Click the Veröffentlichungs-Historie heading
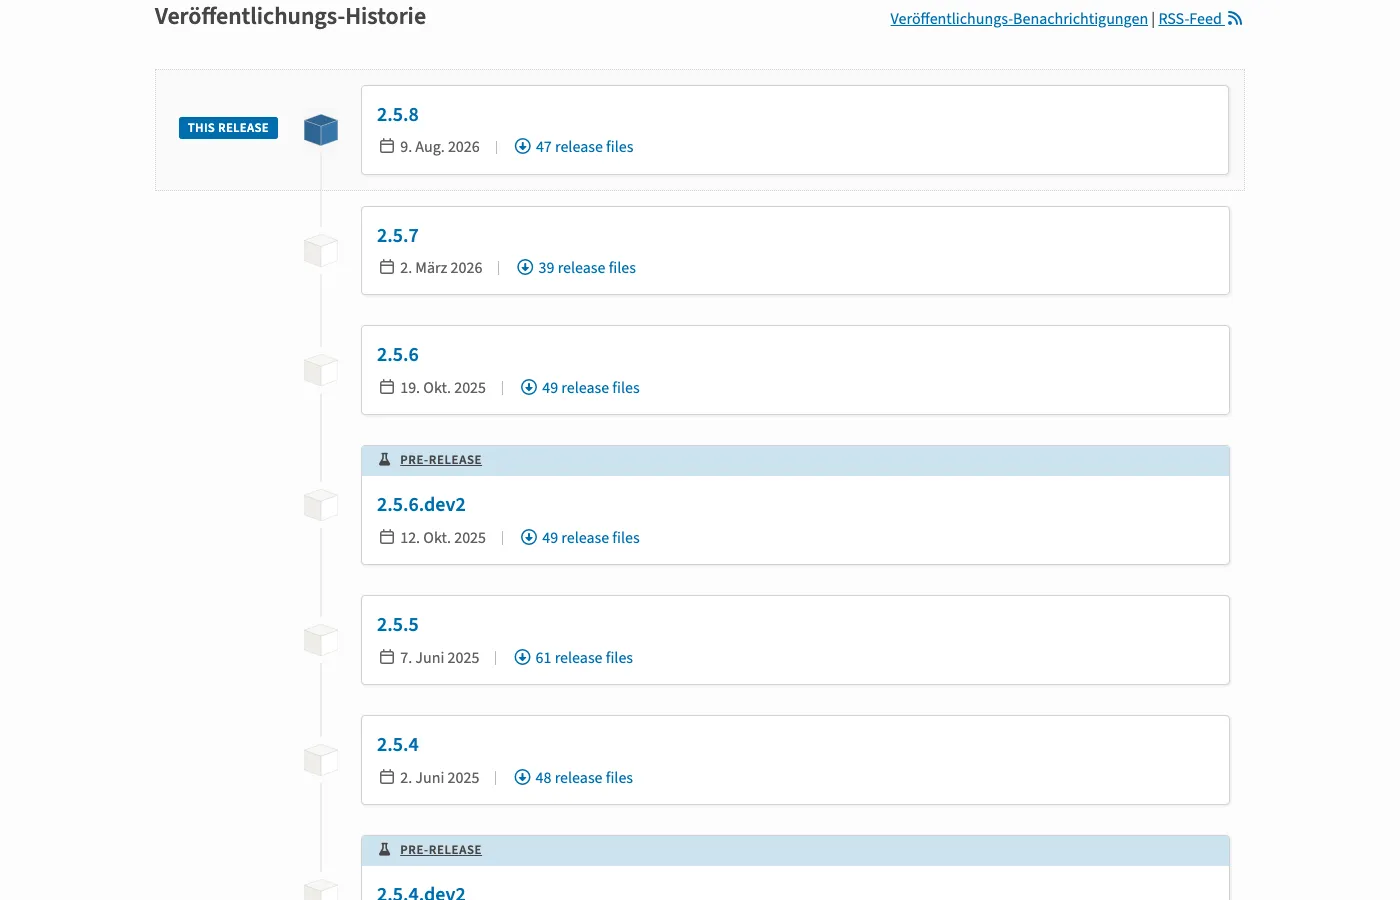Viewport: 1400px width, 900px height. click(290, 17)
